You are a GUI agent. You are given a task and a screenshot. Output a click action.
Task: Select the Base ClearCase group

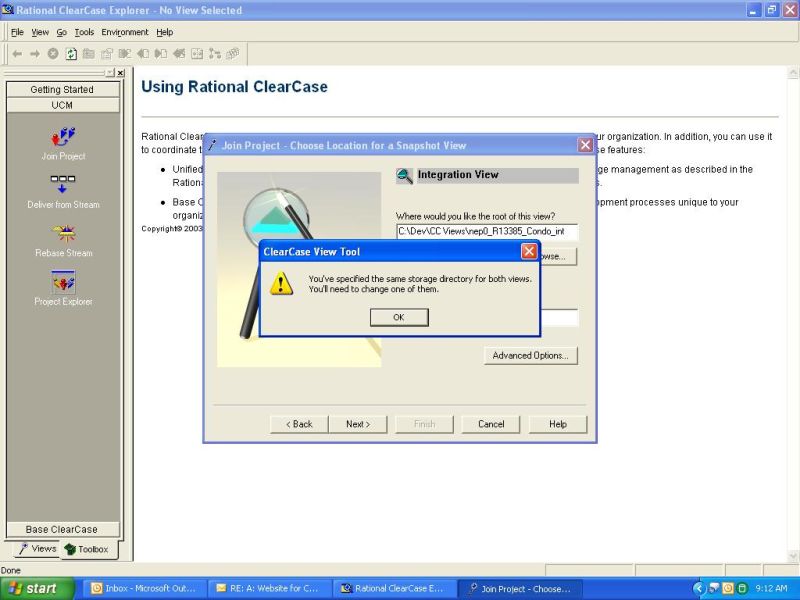pyautogui.click(x=62, y=529)
